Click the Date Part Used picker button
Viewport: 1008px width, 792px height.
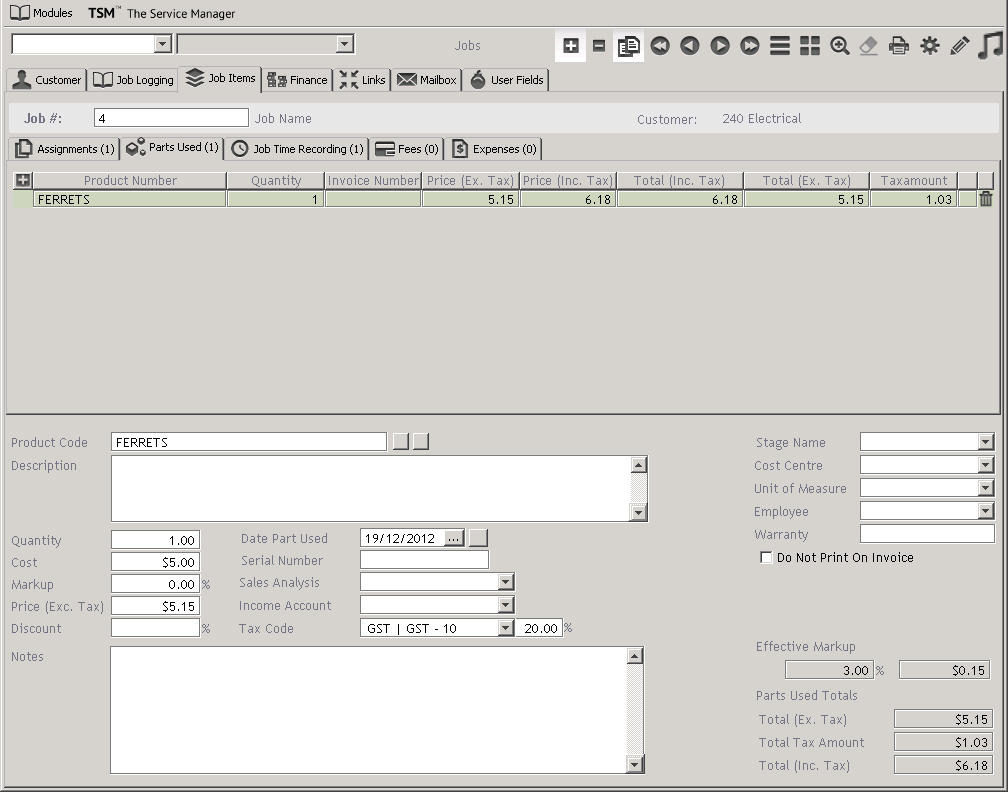pos(453,538)
